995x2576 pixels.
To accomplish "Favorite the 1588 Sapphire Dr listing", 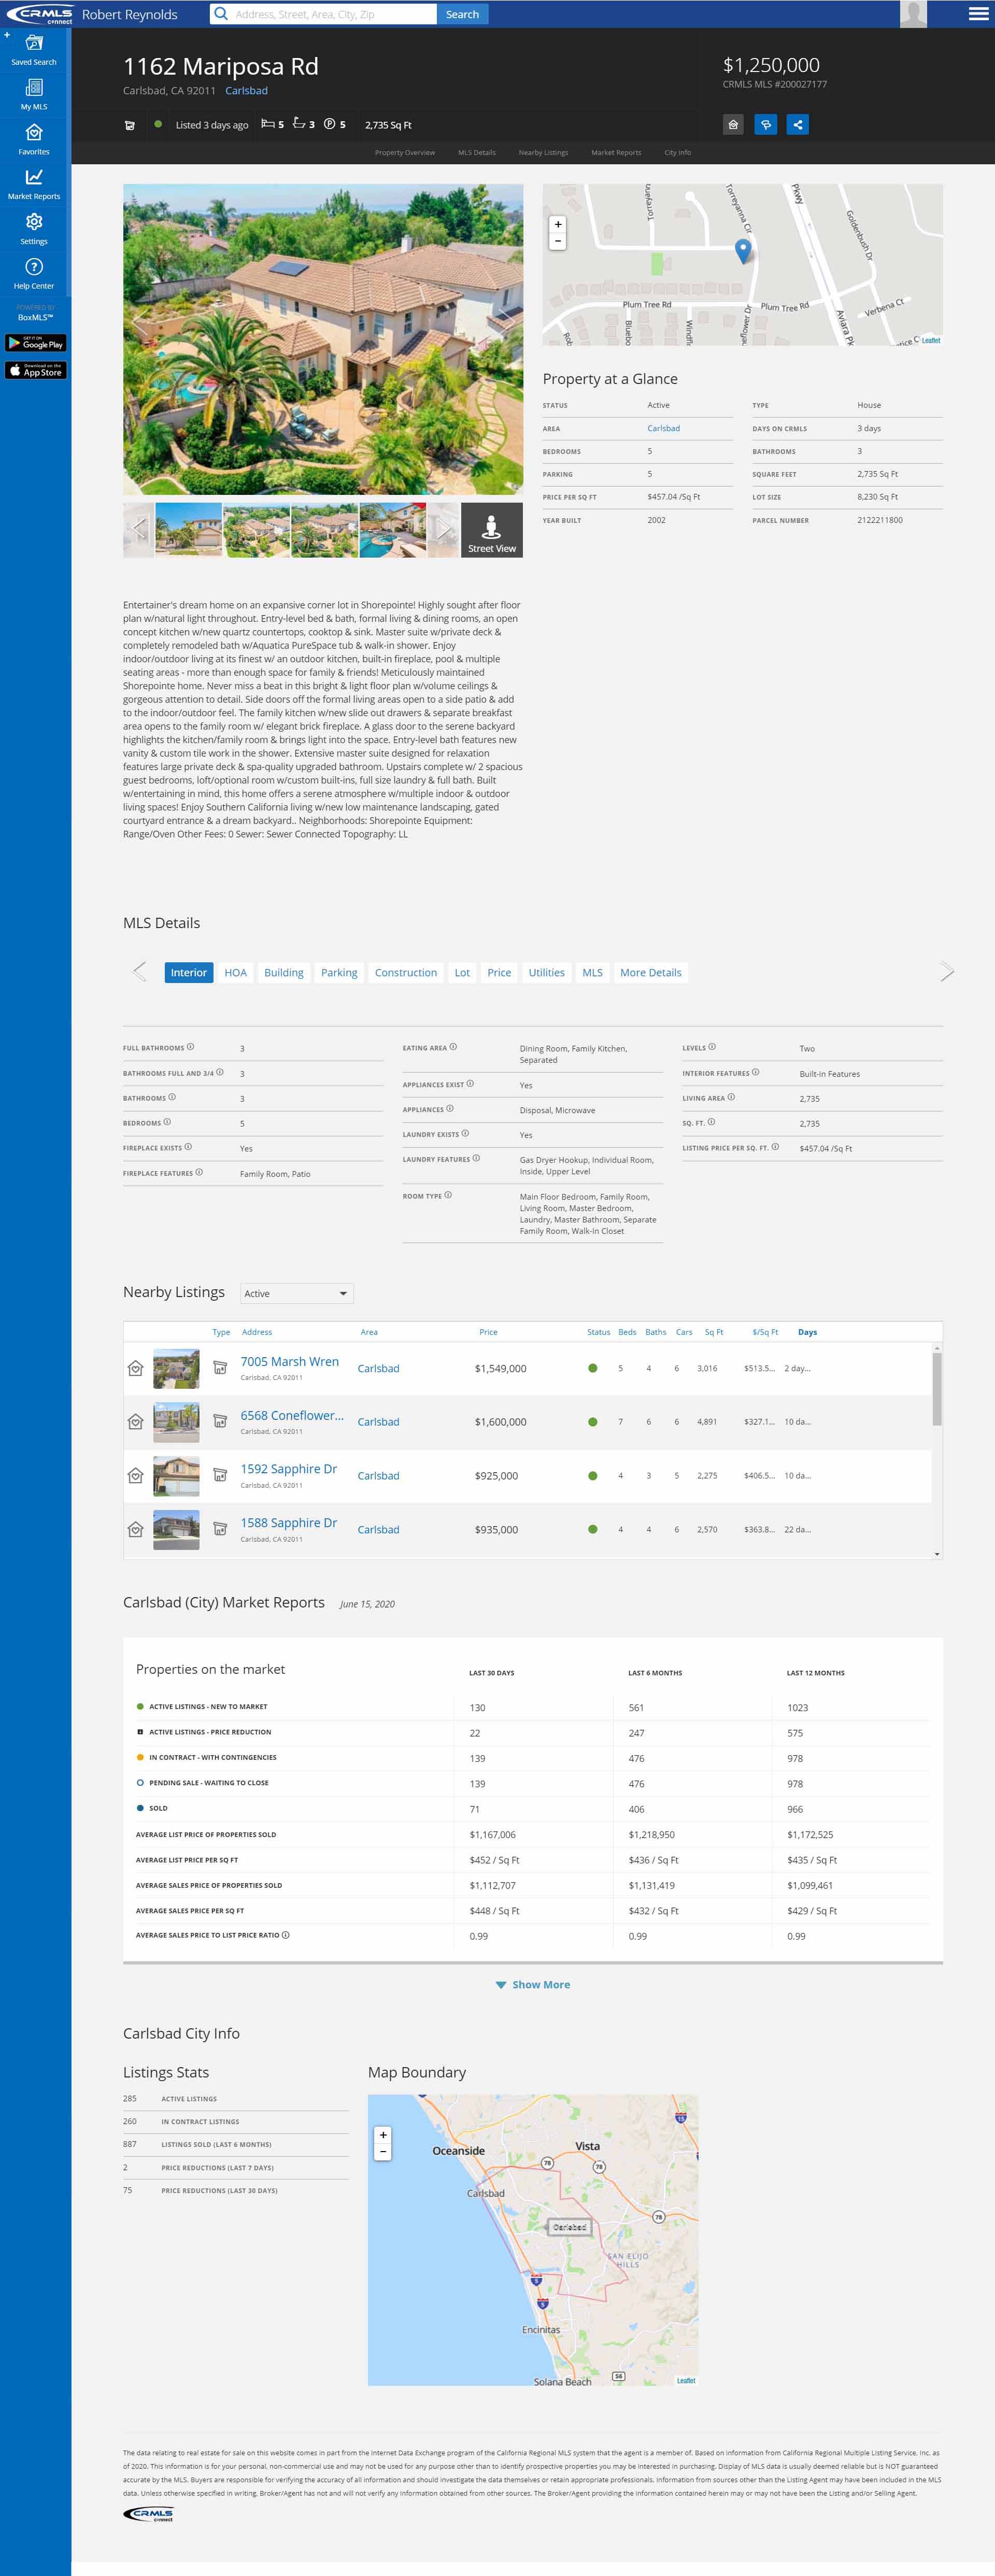I will pyautogui.click(x=136, y=1529).
